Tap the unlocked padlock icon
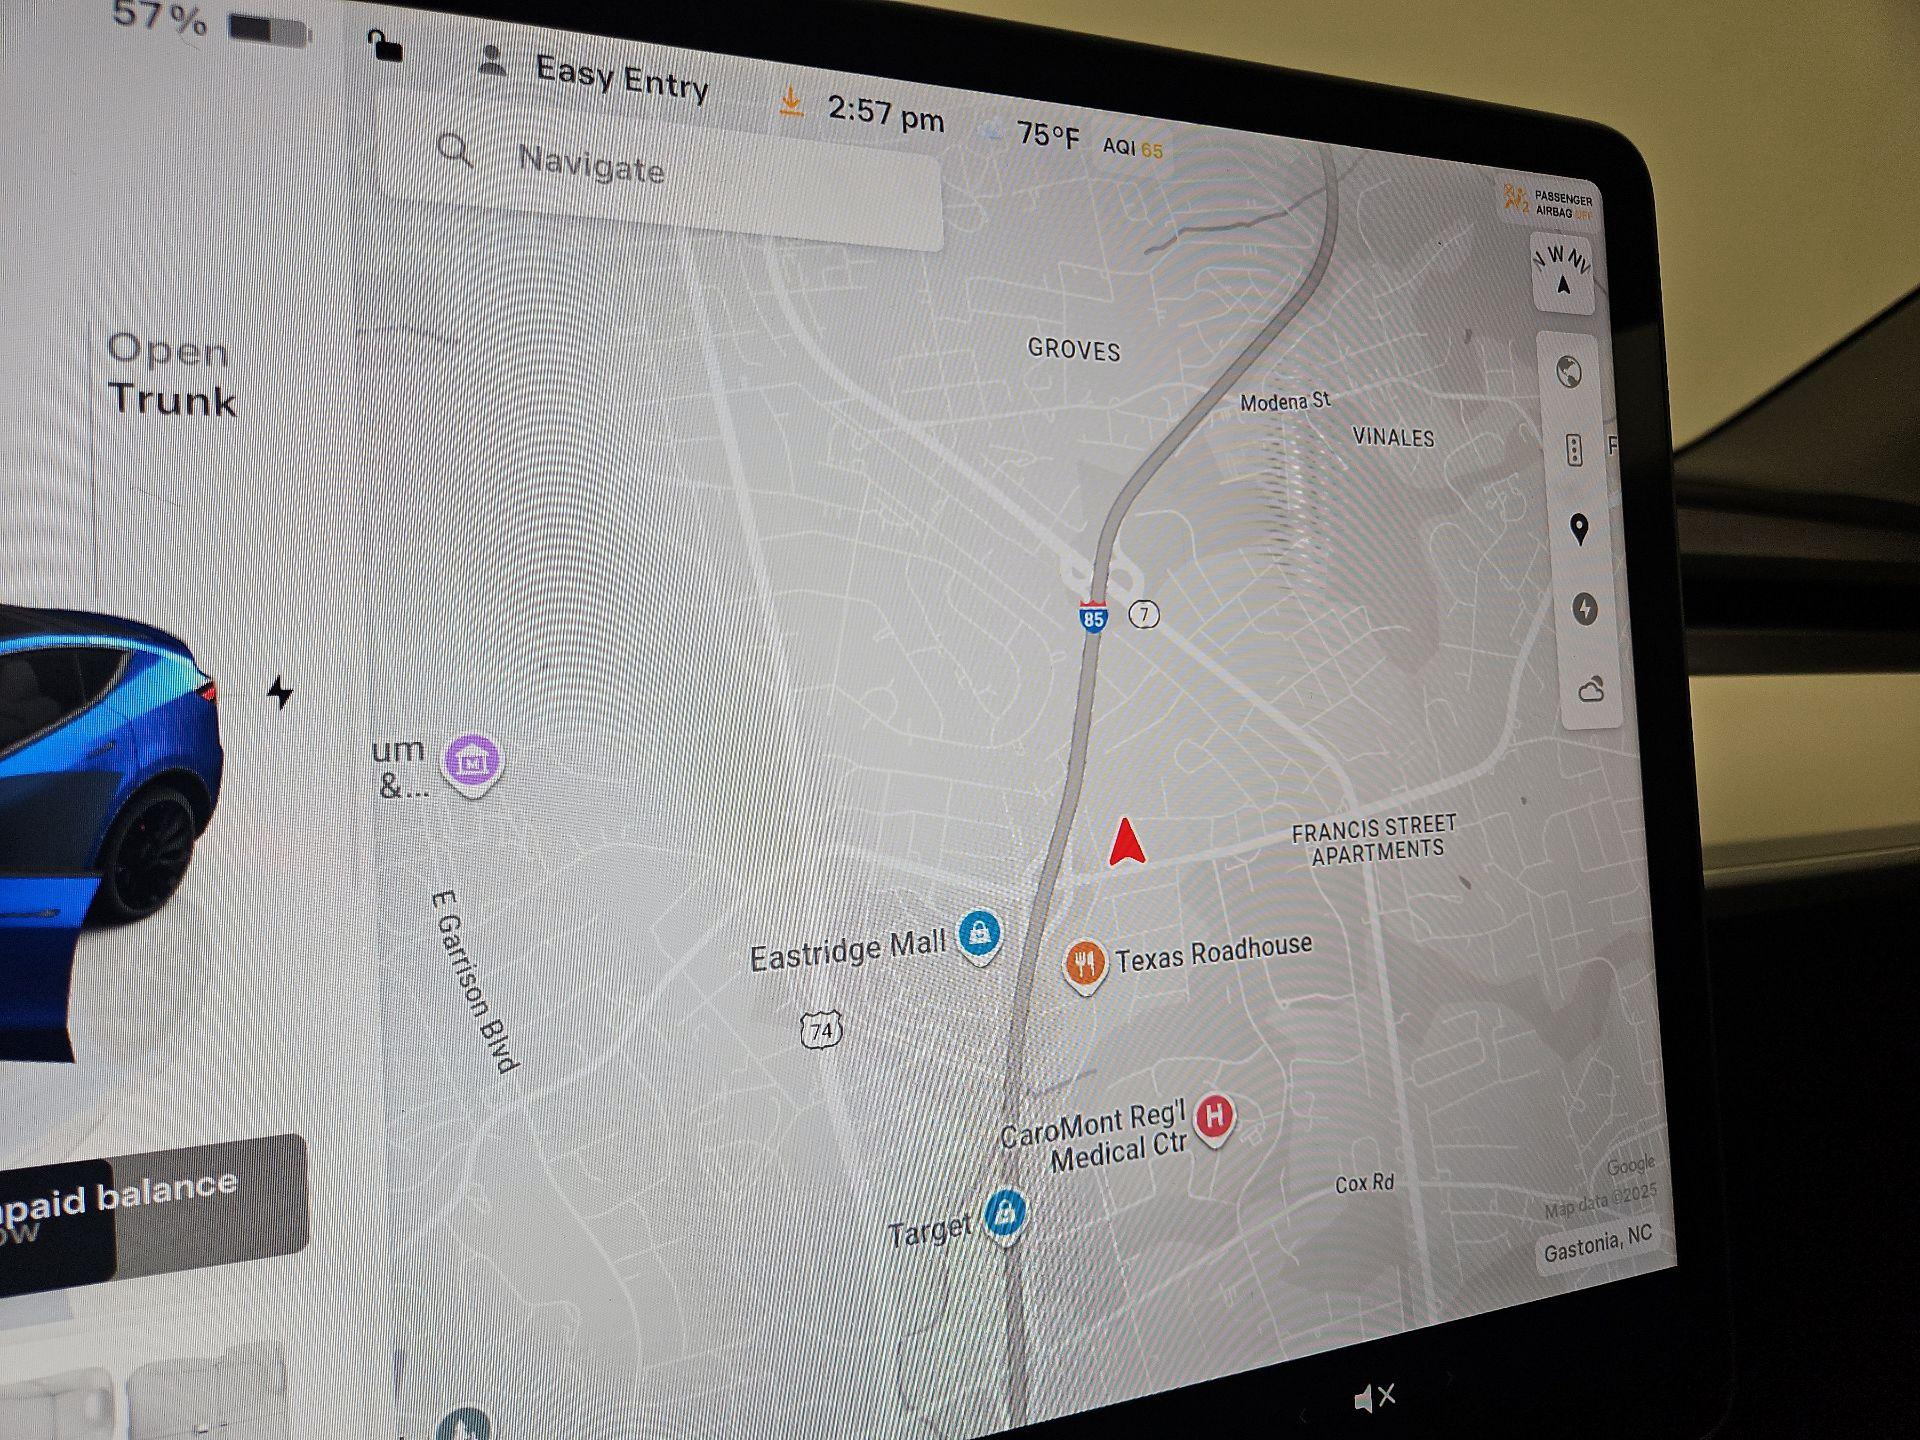Viewport: 1920px width, 1440px height. click(385, 46)
